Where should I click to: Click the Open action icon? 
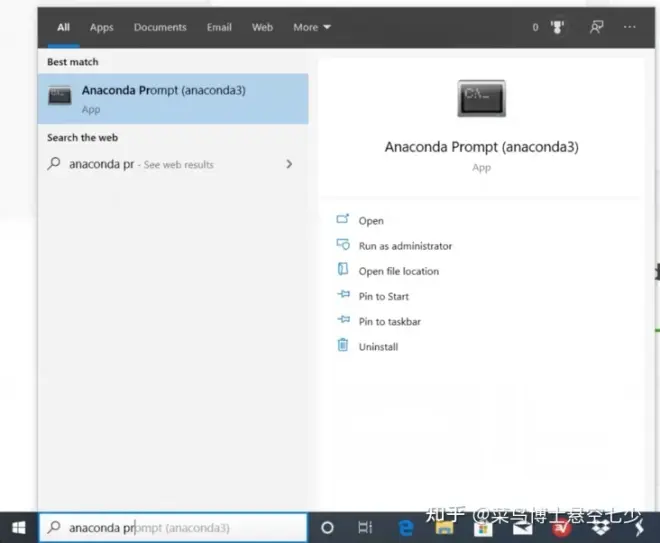coord(343,219)
